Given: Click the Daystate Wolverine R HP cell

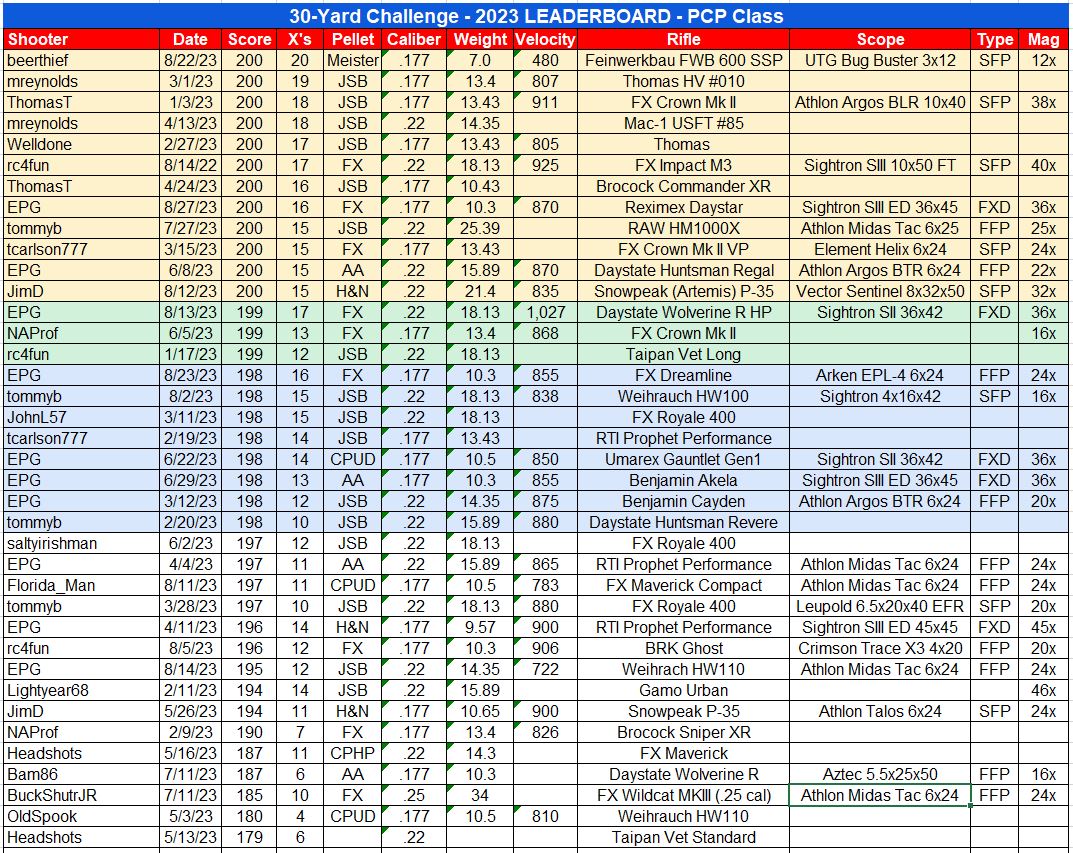Looking at the screenshot, I should 683,312.
